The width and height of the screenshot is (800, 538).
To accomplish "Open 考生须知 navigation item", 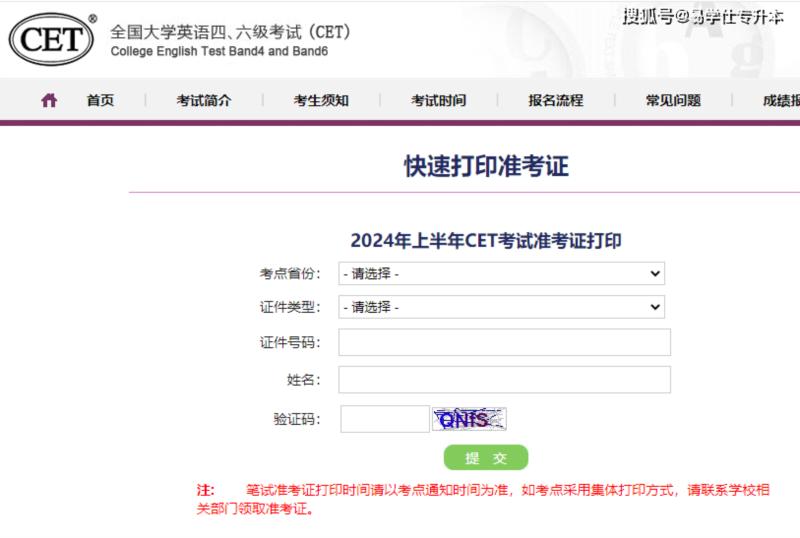I will [321, 101].
